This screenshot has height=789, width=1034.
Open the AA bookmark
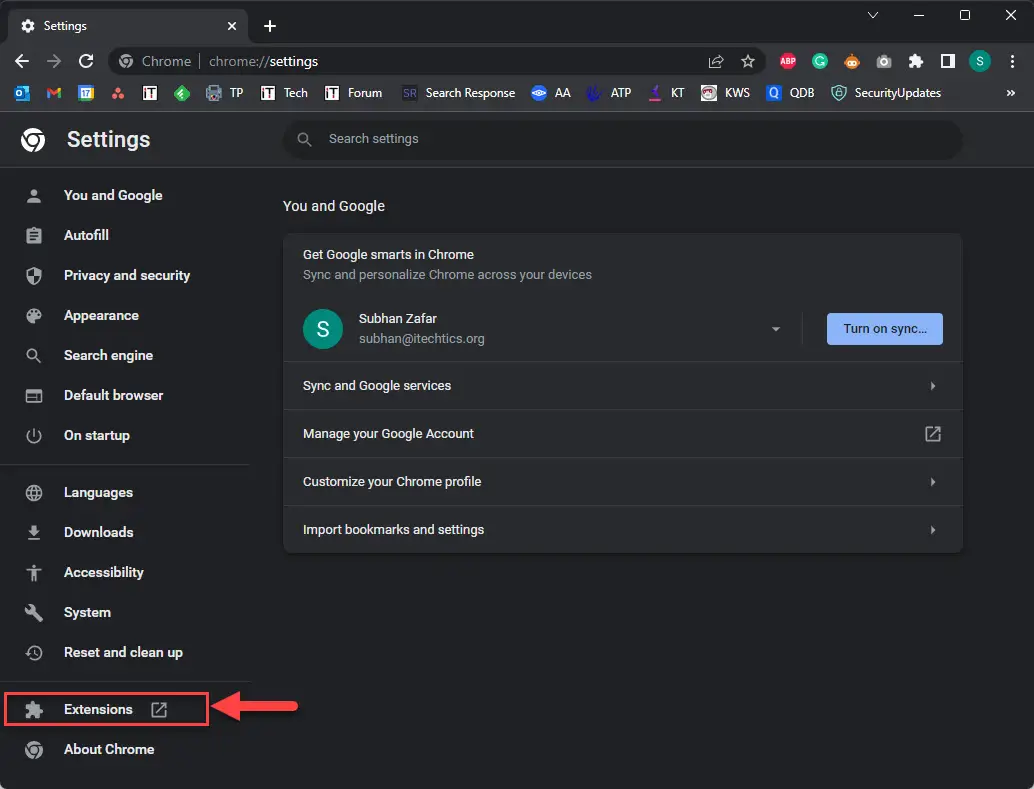pyautogui.click(x=551, y=93)
